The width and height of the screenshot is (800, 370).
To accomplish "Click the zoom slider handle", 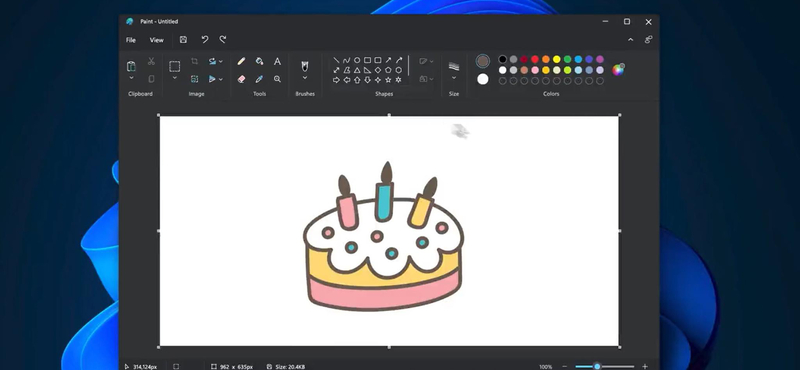I will click(x=597, y=366).
